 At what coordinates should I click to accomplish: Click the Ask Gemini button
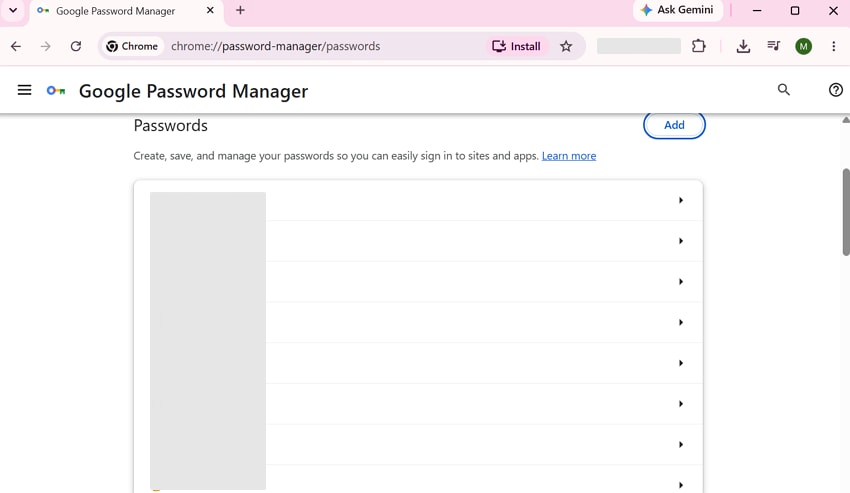click(678, 10)
